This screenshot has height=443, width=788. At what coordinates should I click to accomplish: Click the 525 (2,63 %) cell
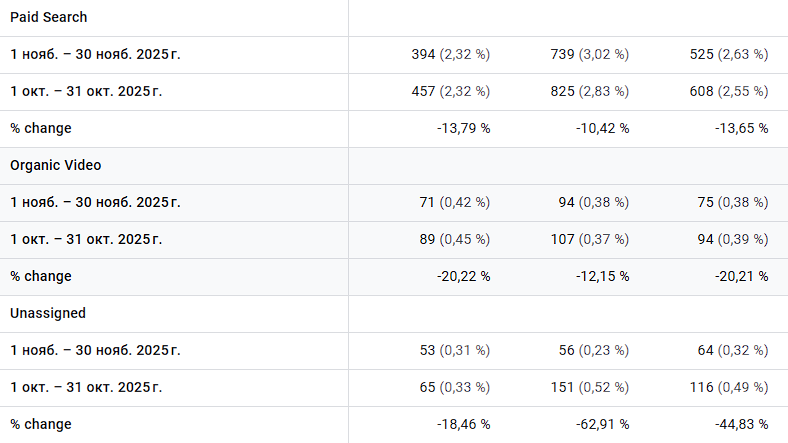[x=730, y=55]
